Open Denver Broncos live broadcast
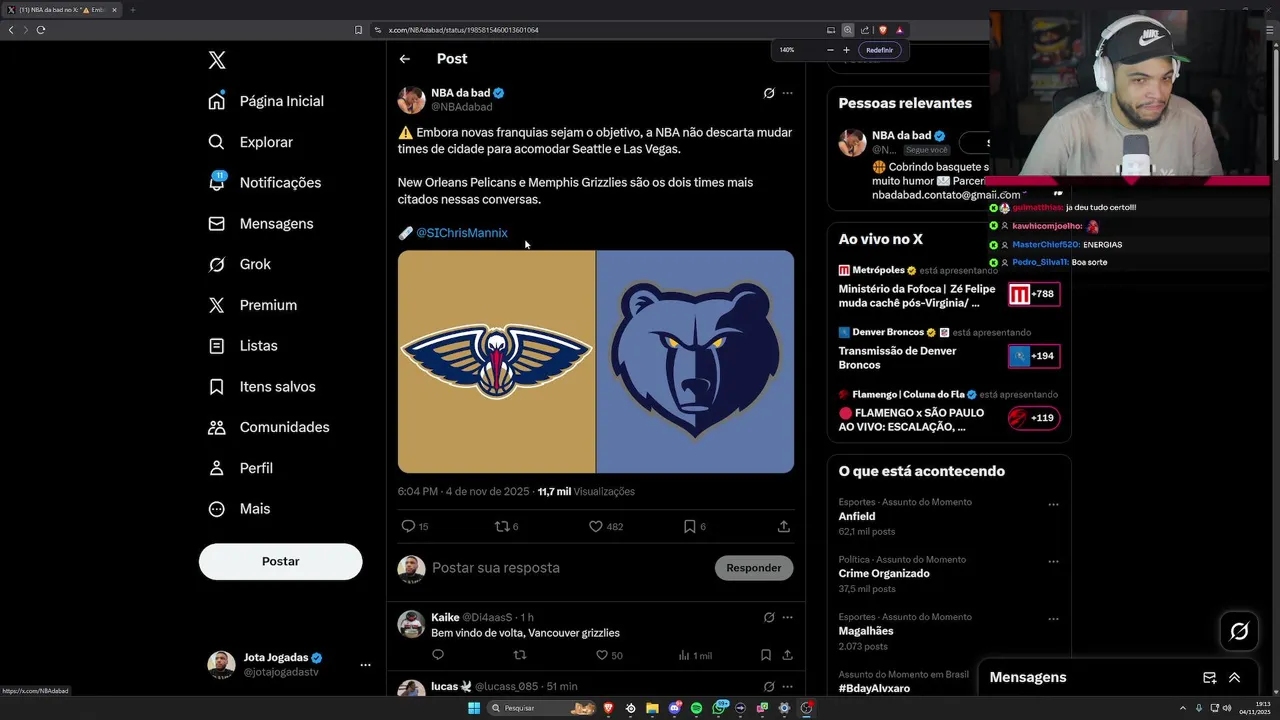This screenshot has height=720, width=1280. 949,351
